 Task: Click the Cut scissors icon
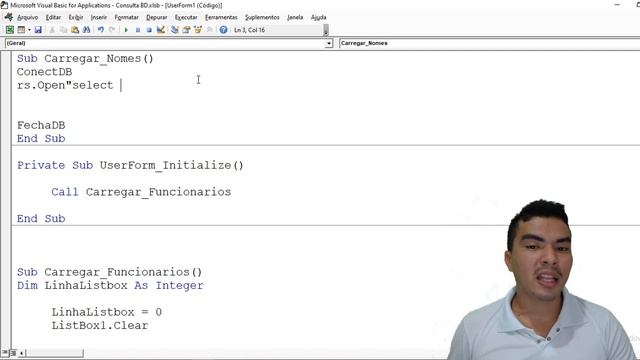point(52,30)
